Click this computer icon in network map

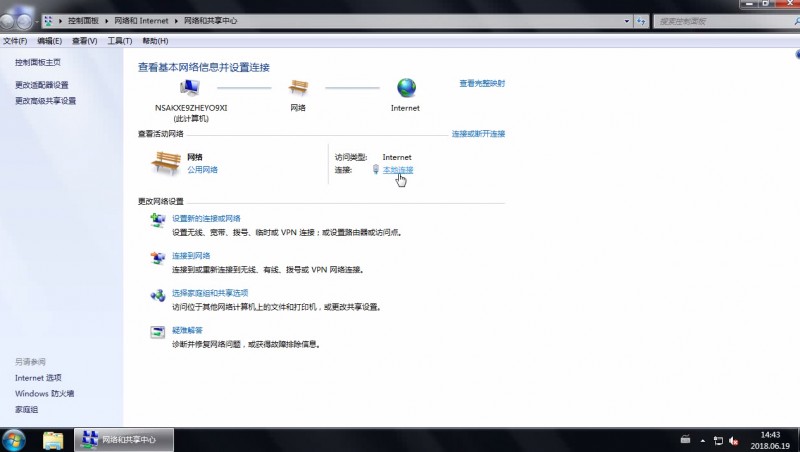pyautogui.click(x=190, y=88)
